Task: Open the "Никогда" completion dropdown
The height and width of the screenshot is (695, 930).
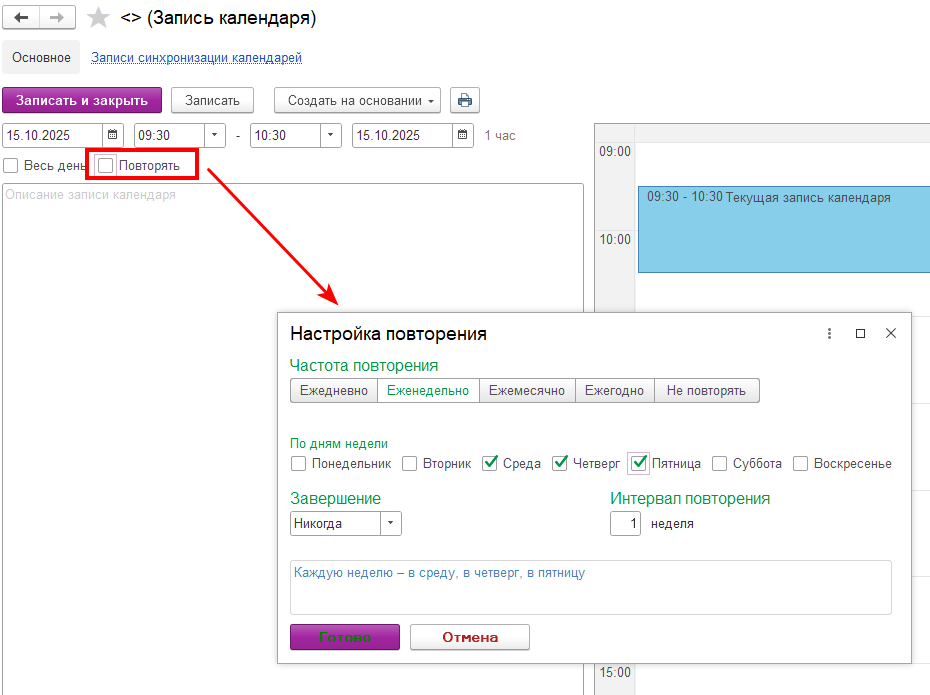Action: pos(390,523)
